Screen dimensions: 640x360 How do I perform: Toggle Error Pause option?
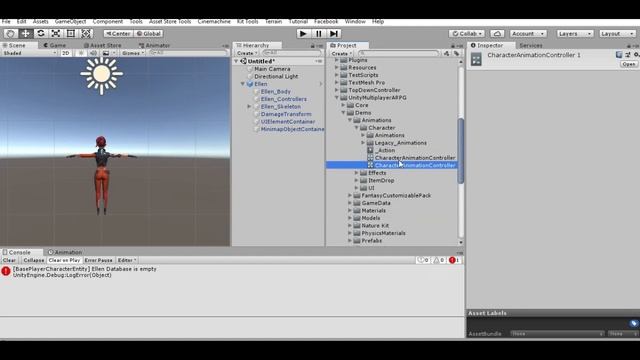pyautogui.click(x=98, y=260)
